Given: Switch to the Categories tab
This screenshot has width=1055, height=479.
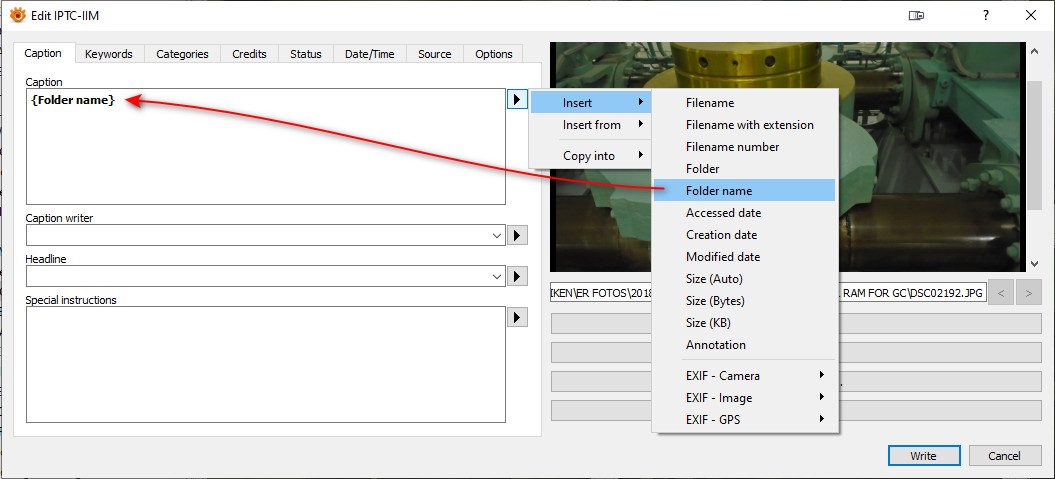Looking at the screenshot, I should (182, 54).
